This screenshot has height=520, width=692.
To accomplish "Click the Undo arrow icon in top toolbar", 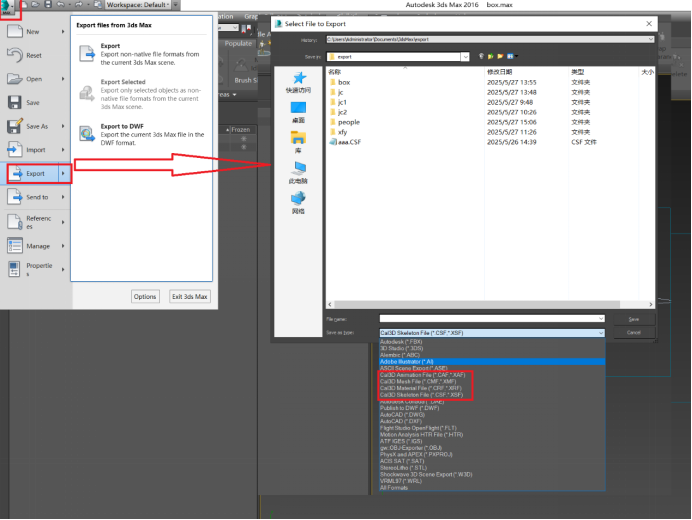I will coord(61,4).
